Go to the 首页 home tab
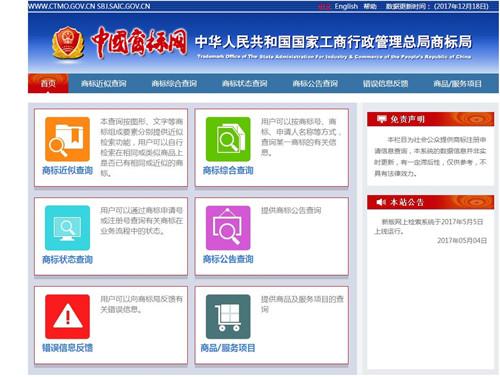The width and height of the screenshot is (500, 377). [x=48, y=83]
